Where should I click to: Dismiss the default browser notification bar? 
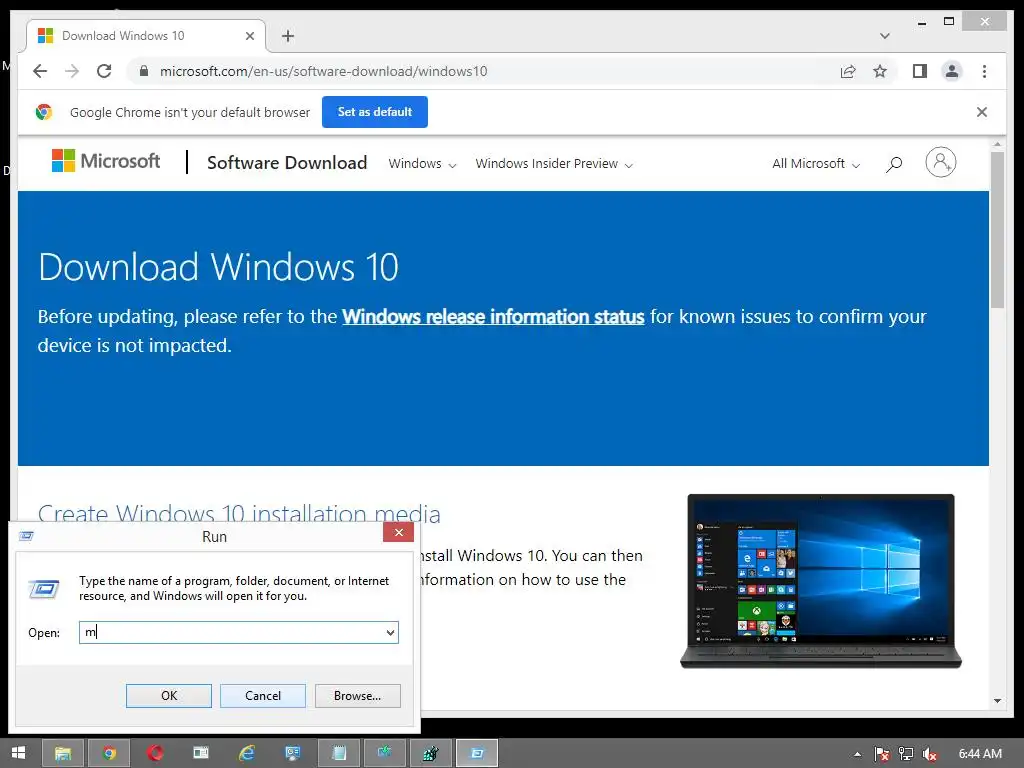click(982, 112)
